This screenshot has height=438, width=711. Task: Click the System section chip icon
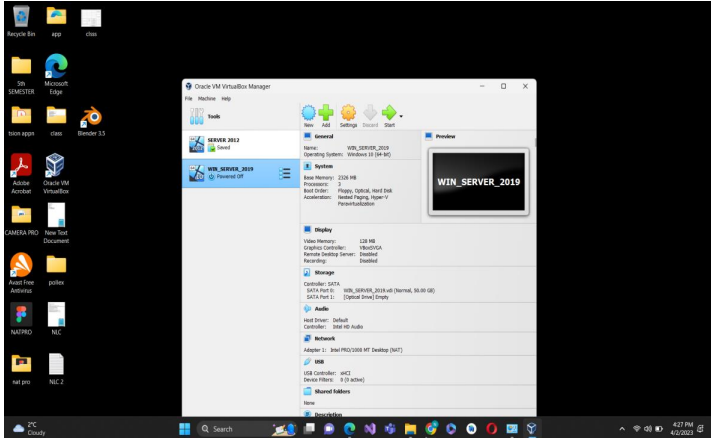click(307, 166)
